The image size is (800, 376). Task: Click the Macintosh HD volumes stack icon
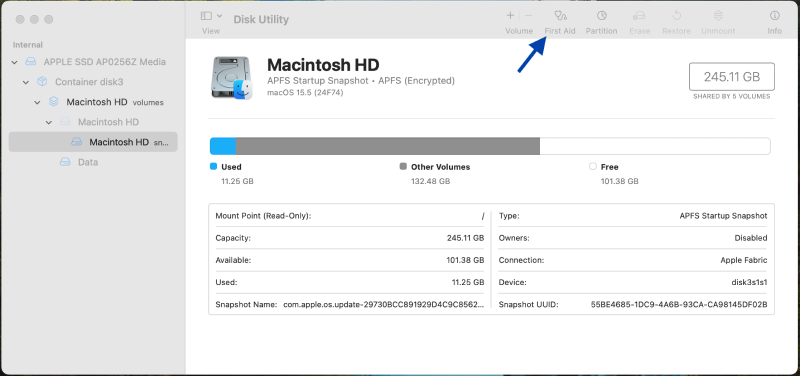tap(54, 102)
